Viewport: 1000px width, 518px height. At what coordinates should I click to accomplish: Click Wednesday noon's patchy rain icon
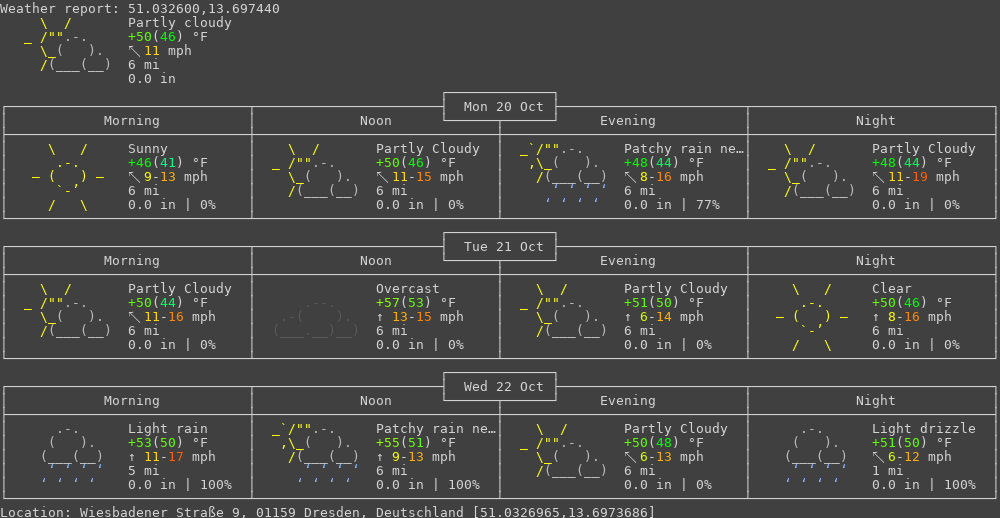(316, 453)
